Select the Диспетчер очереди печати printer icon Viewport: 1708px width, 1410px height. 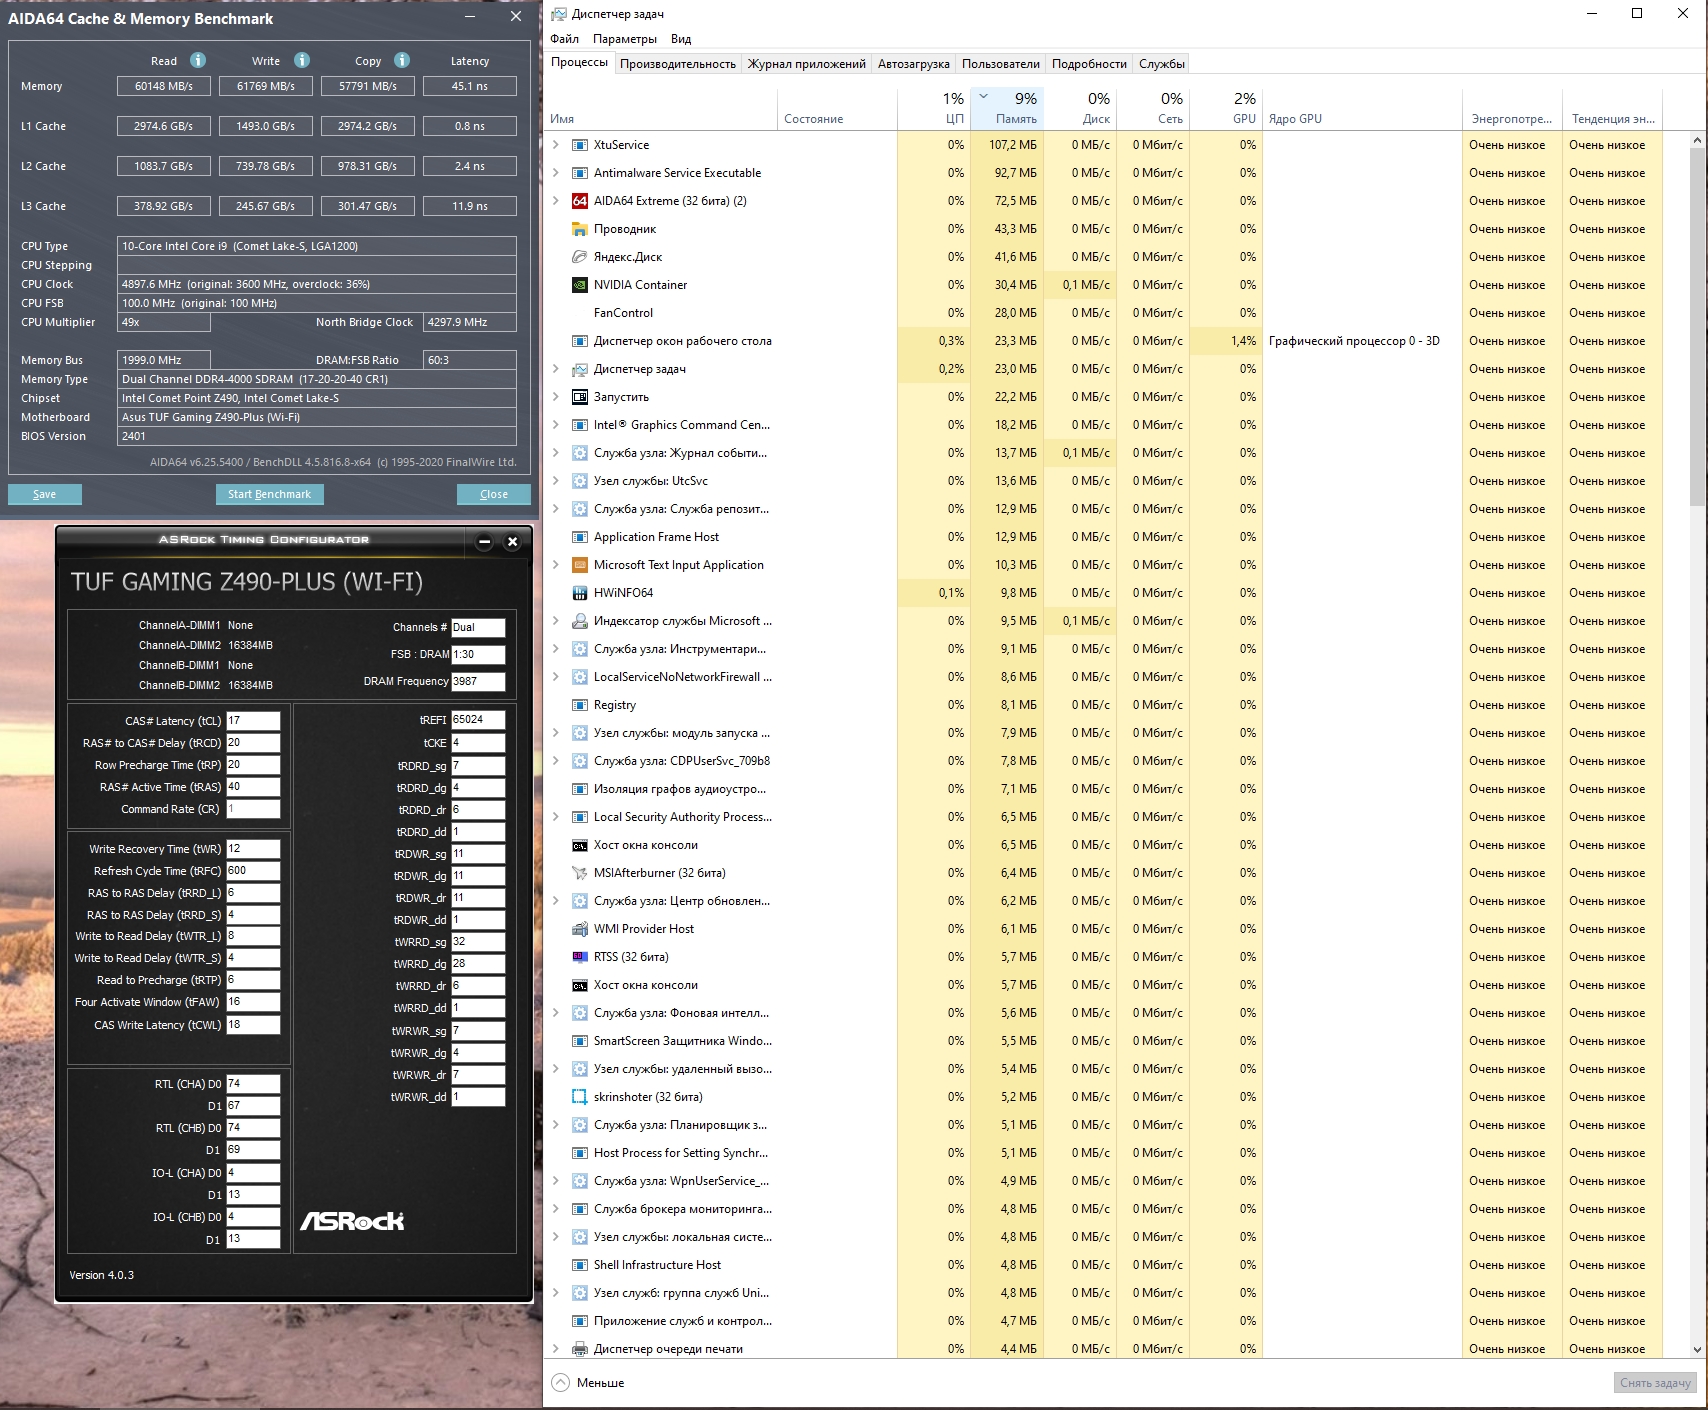click(x=579, y=1349)
